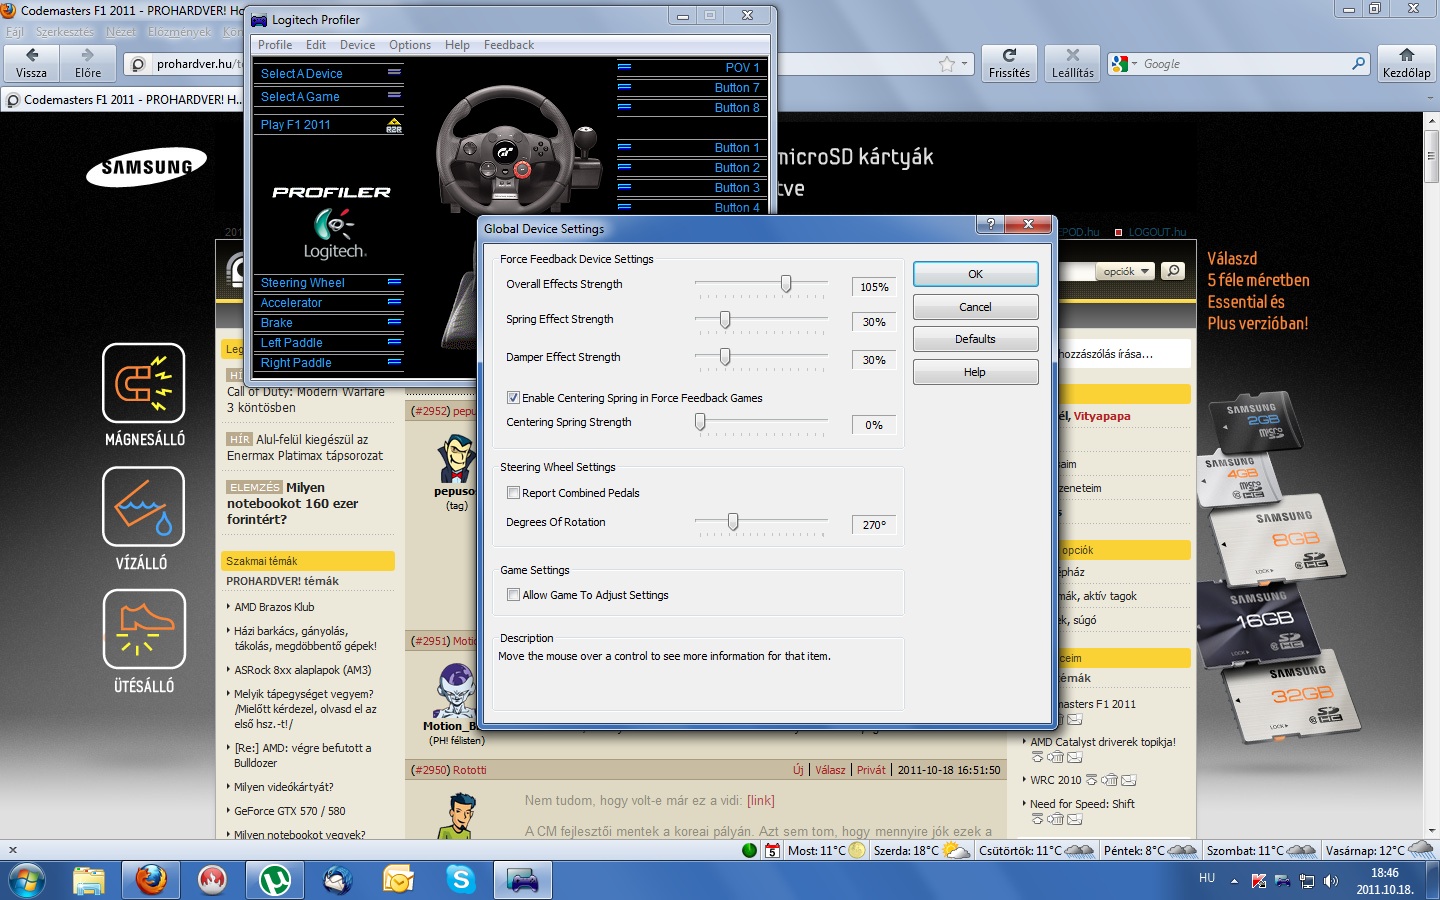Image resolution: width=1440 pixels, height=900 pixels.
Task: Expand Select A Device dropdown
Action: tap(394, 73)
